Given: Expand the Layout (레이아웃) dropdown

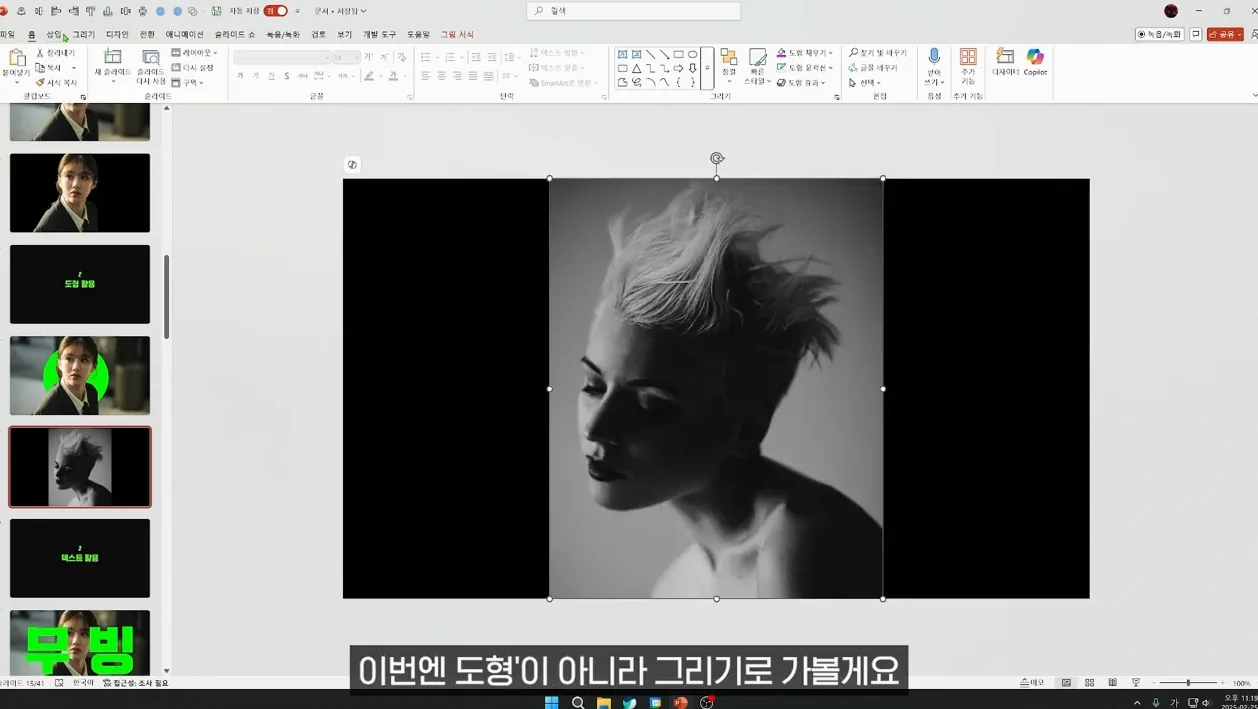Looking at the screenshot, I should coord(194,53).
